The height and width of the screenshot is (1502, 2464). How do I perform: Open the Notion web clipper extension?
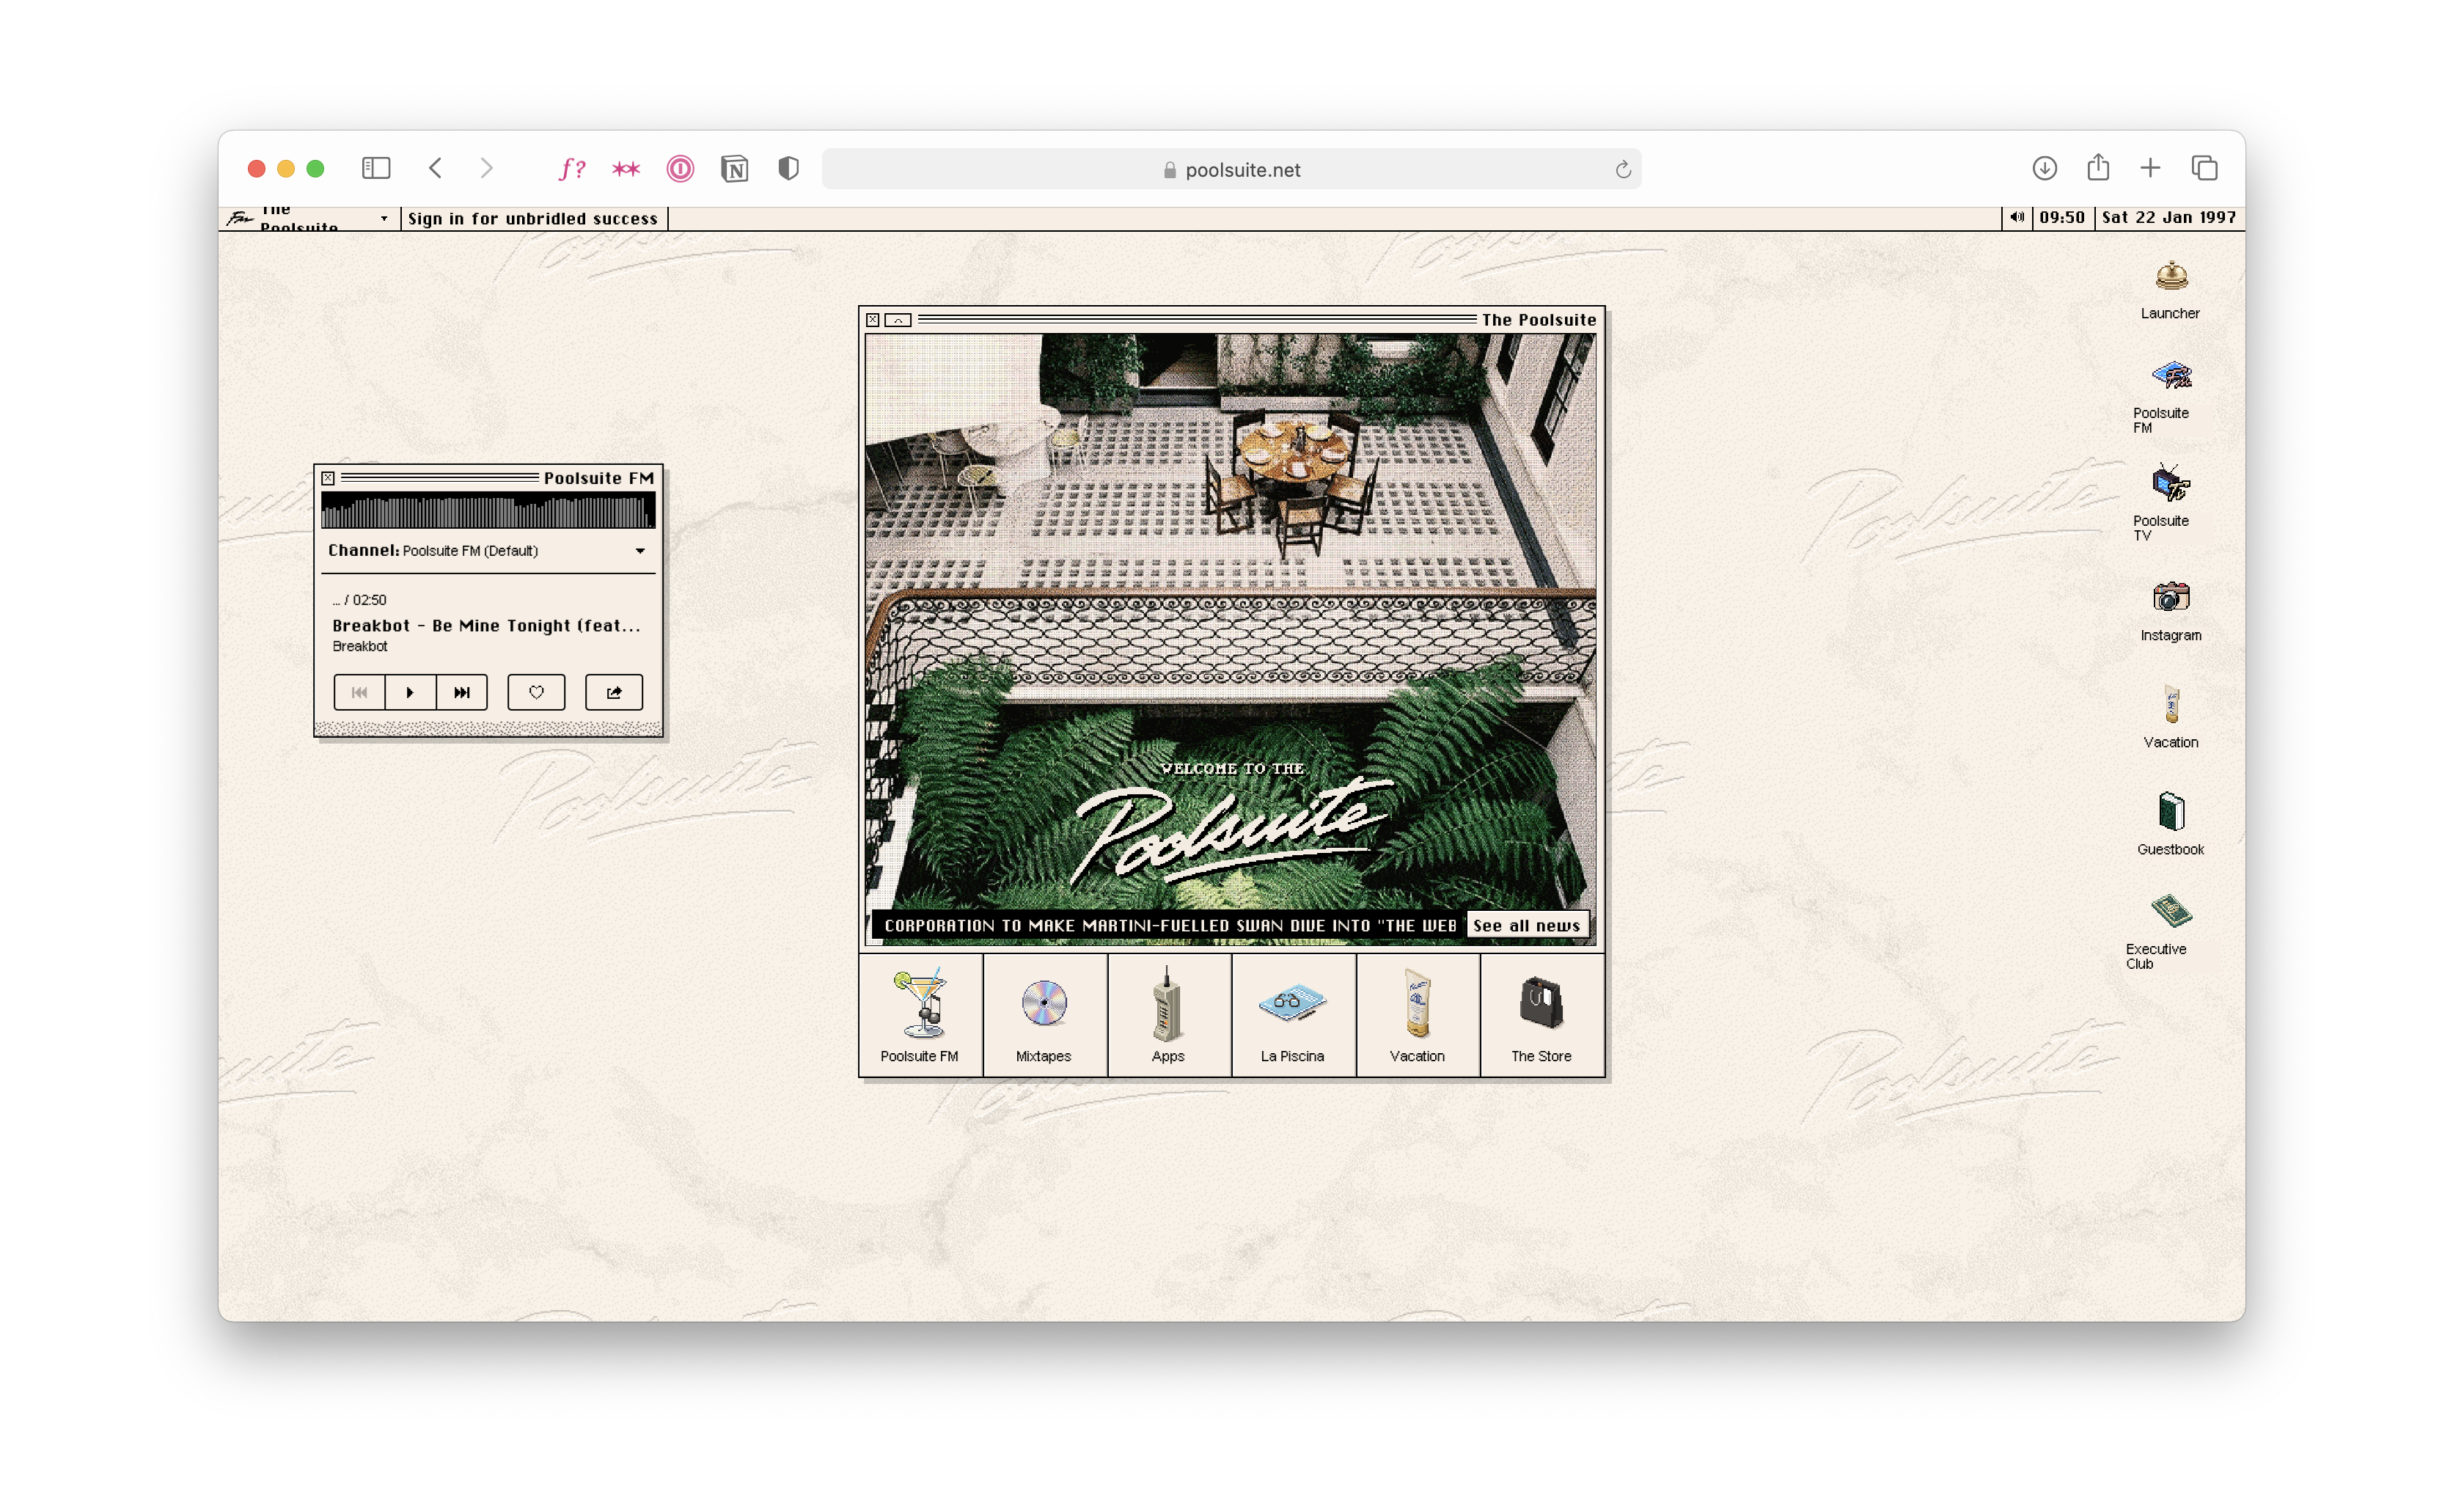734,169
